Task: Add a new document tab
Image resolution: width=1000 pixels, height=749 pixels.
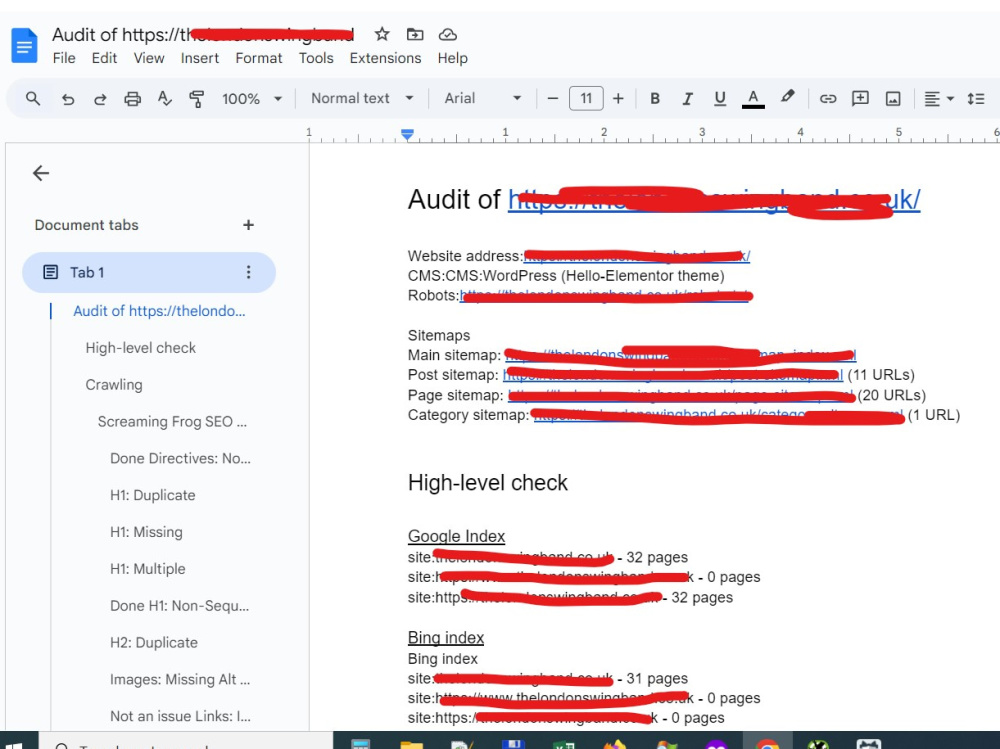Action: (248, 225)
